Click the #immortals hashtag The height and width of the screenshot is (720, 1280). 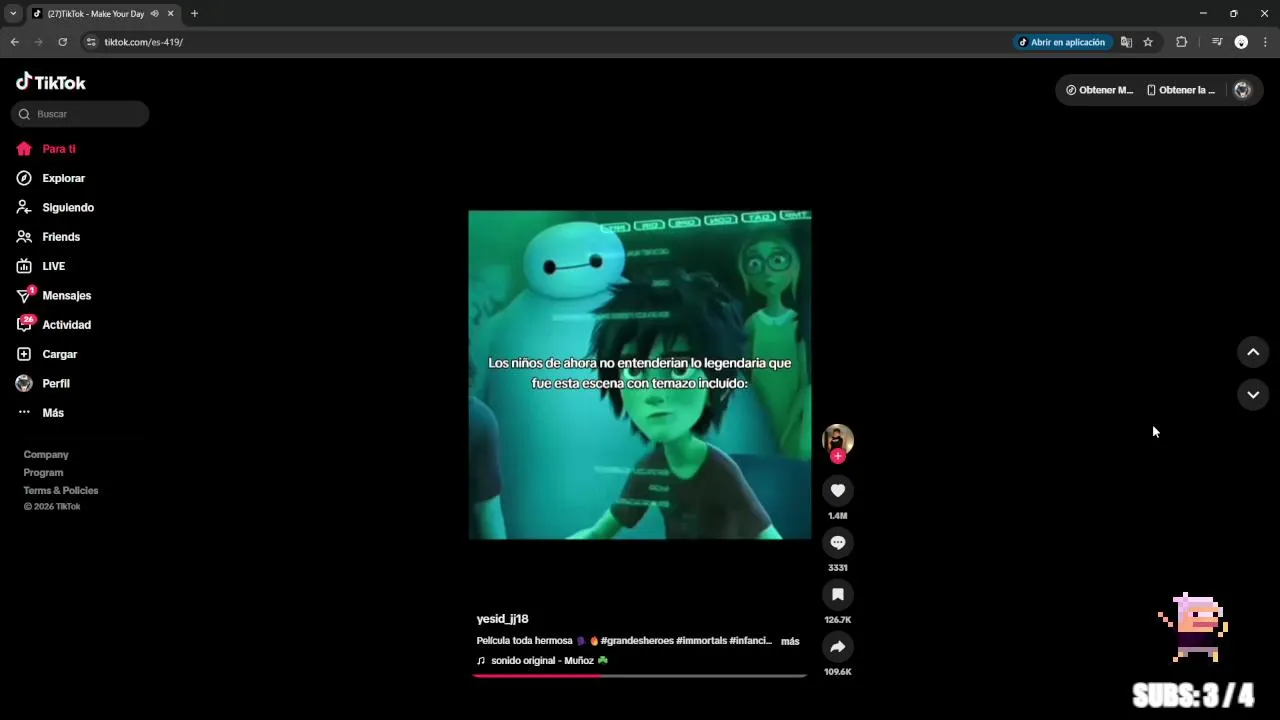click(x=701, y=641)
